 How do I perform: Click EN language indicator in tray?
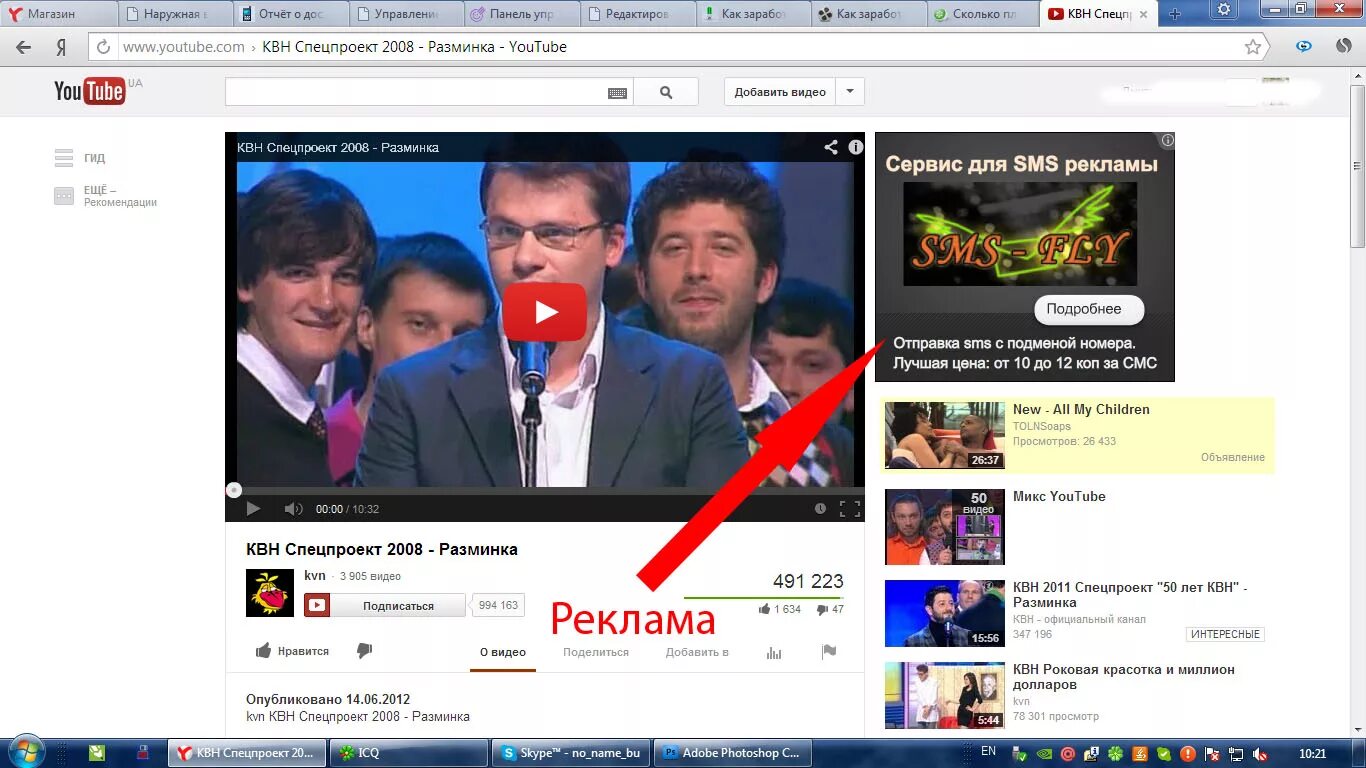pos(988,751)
